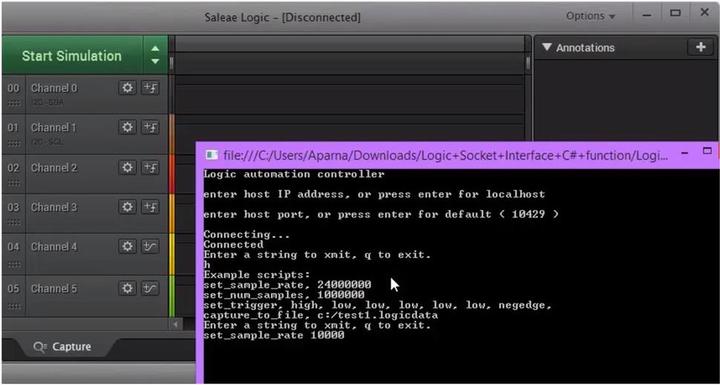The image size is (720, 385).
Task: Select the Channel 2 label
Action: [54, 167]
